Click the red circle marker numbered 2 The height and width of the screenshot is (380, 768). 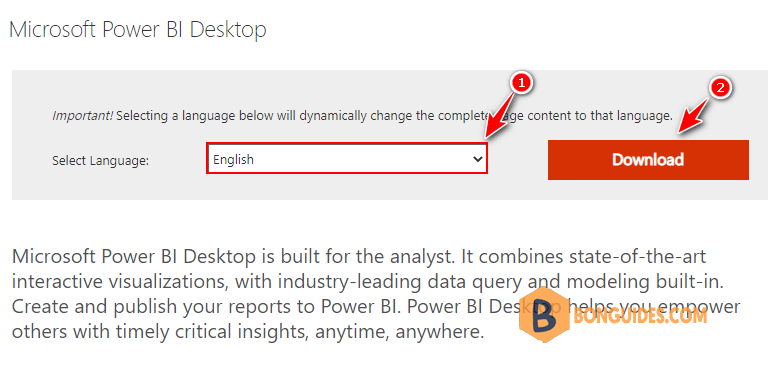[x=720, y=88]
